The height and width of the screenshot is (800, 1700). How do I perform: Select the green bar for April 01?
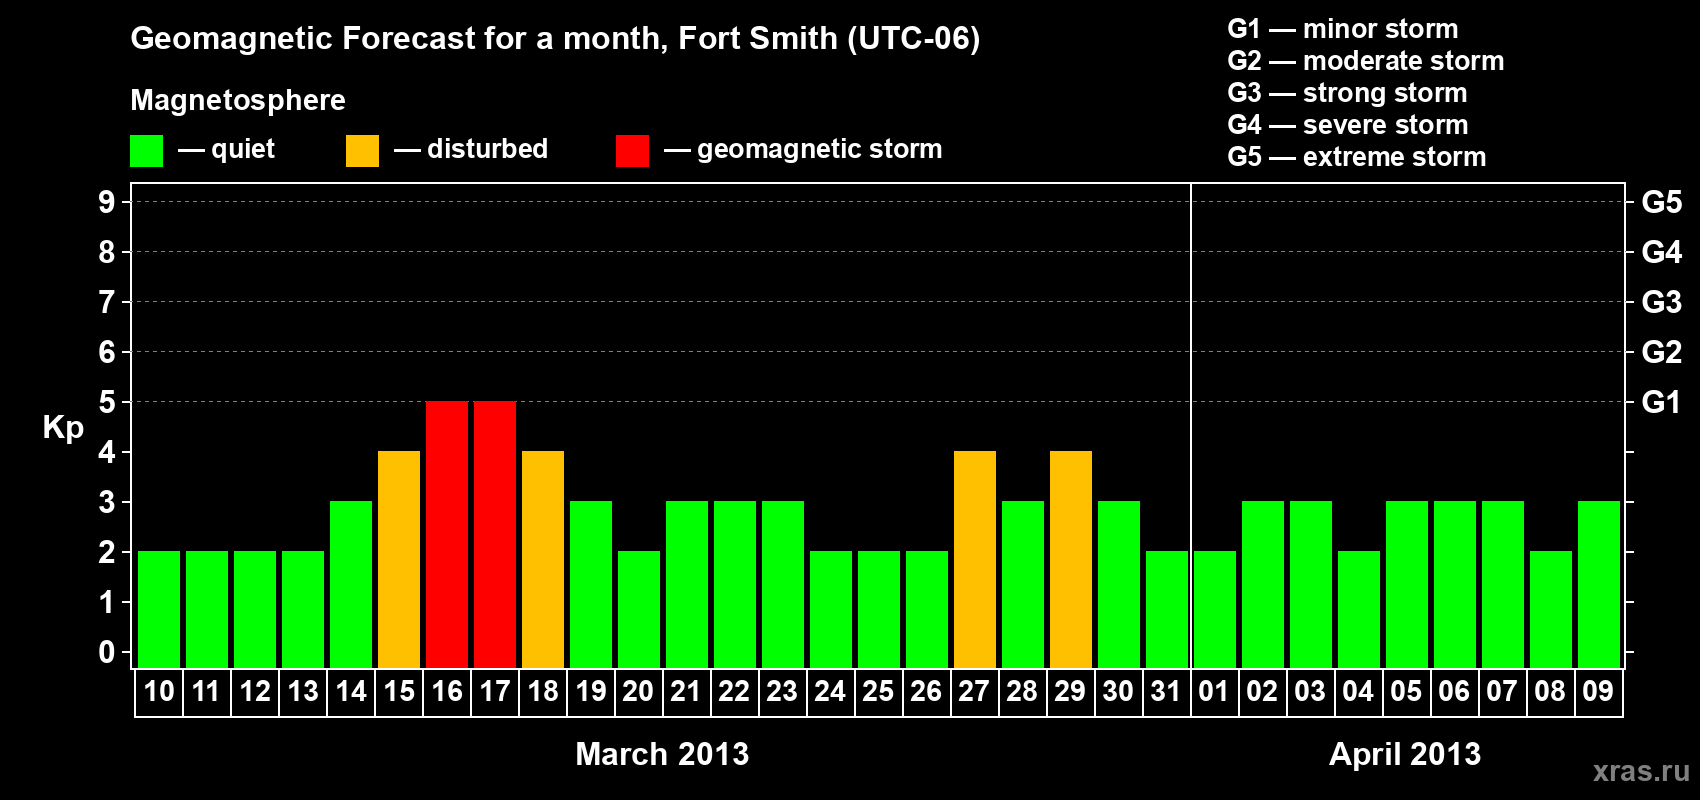coord(1215,609)
